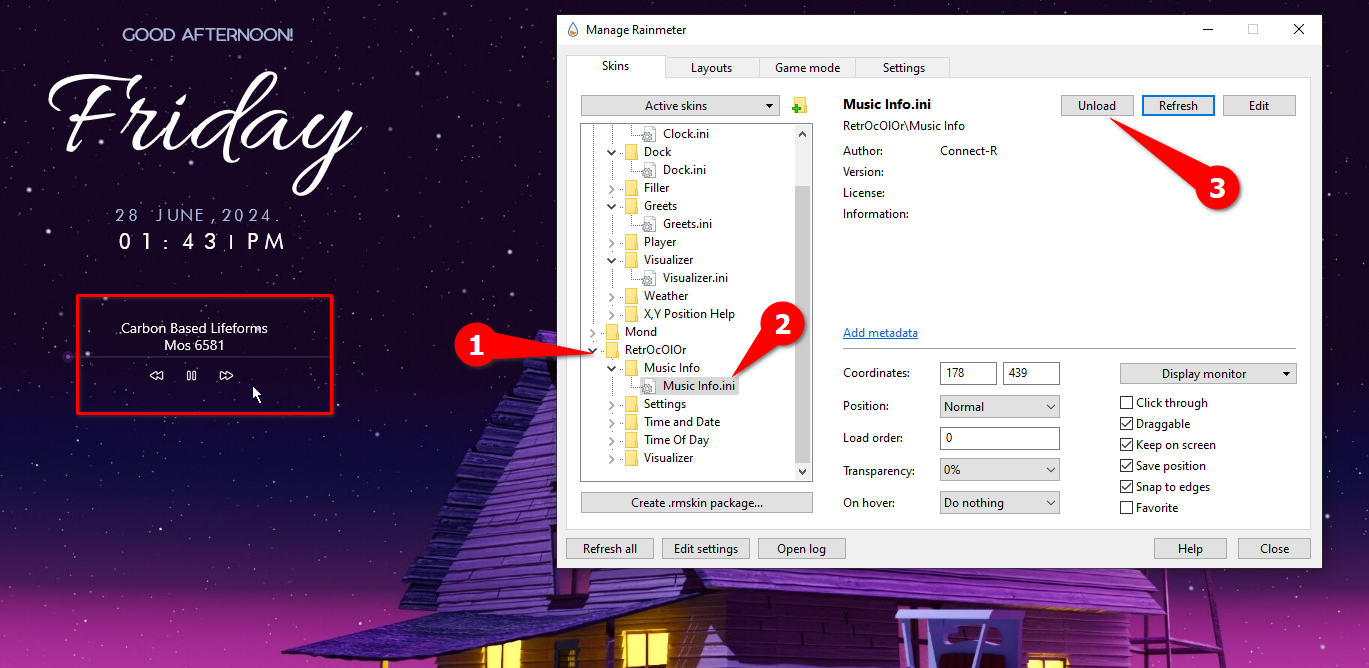Viewport: 1369px width, 668px height.
Task: Select the Greets folder
Action: coord(660,205)
